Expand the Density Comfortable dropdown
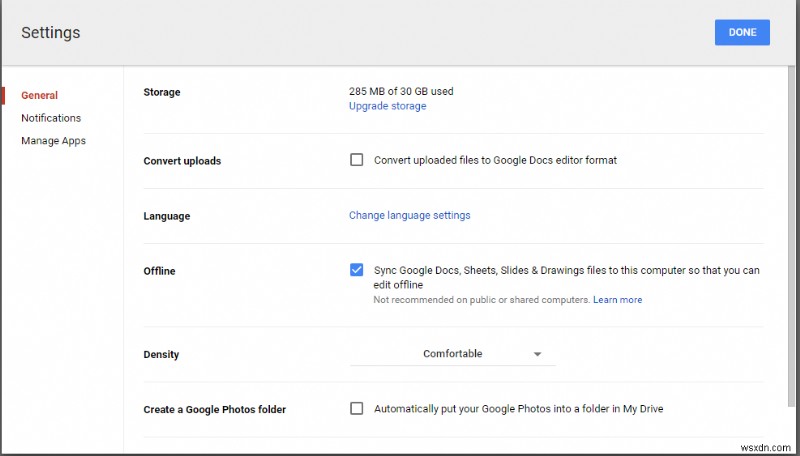The height and width of the screenshot is (456, 800). tap(453, 354)
